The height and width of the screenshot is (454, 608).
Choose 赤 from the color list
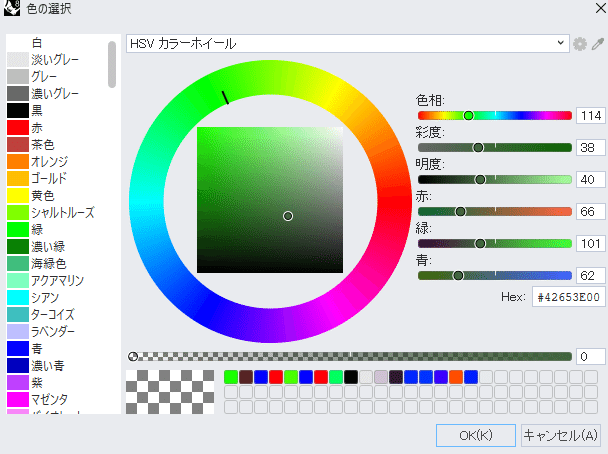coord(56,128)
